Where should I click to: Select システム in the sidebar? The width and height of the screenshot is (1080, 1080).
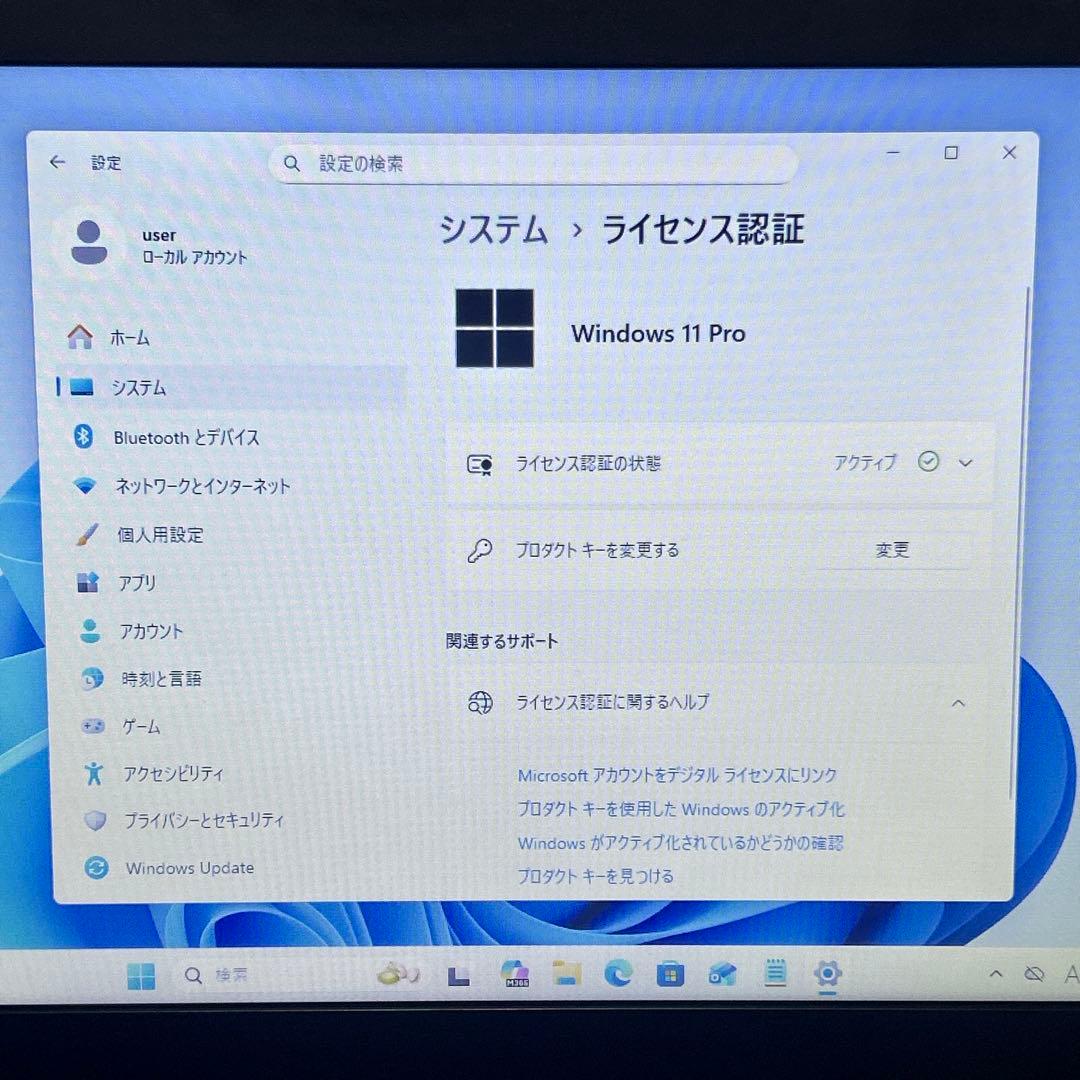[231, 387]
